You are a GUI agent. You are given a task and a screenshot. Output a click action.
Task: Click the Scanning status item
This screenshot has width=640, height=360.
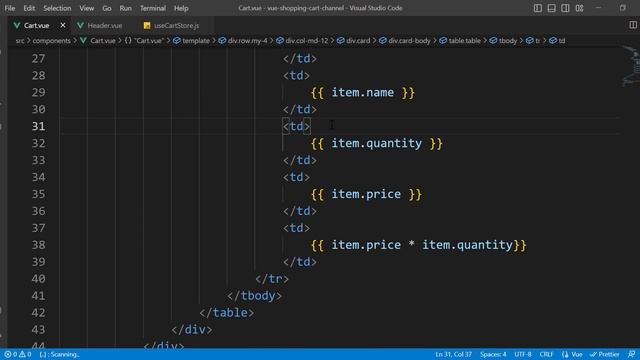click(x=59, y=354)
